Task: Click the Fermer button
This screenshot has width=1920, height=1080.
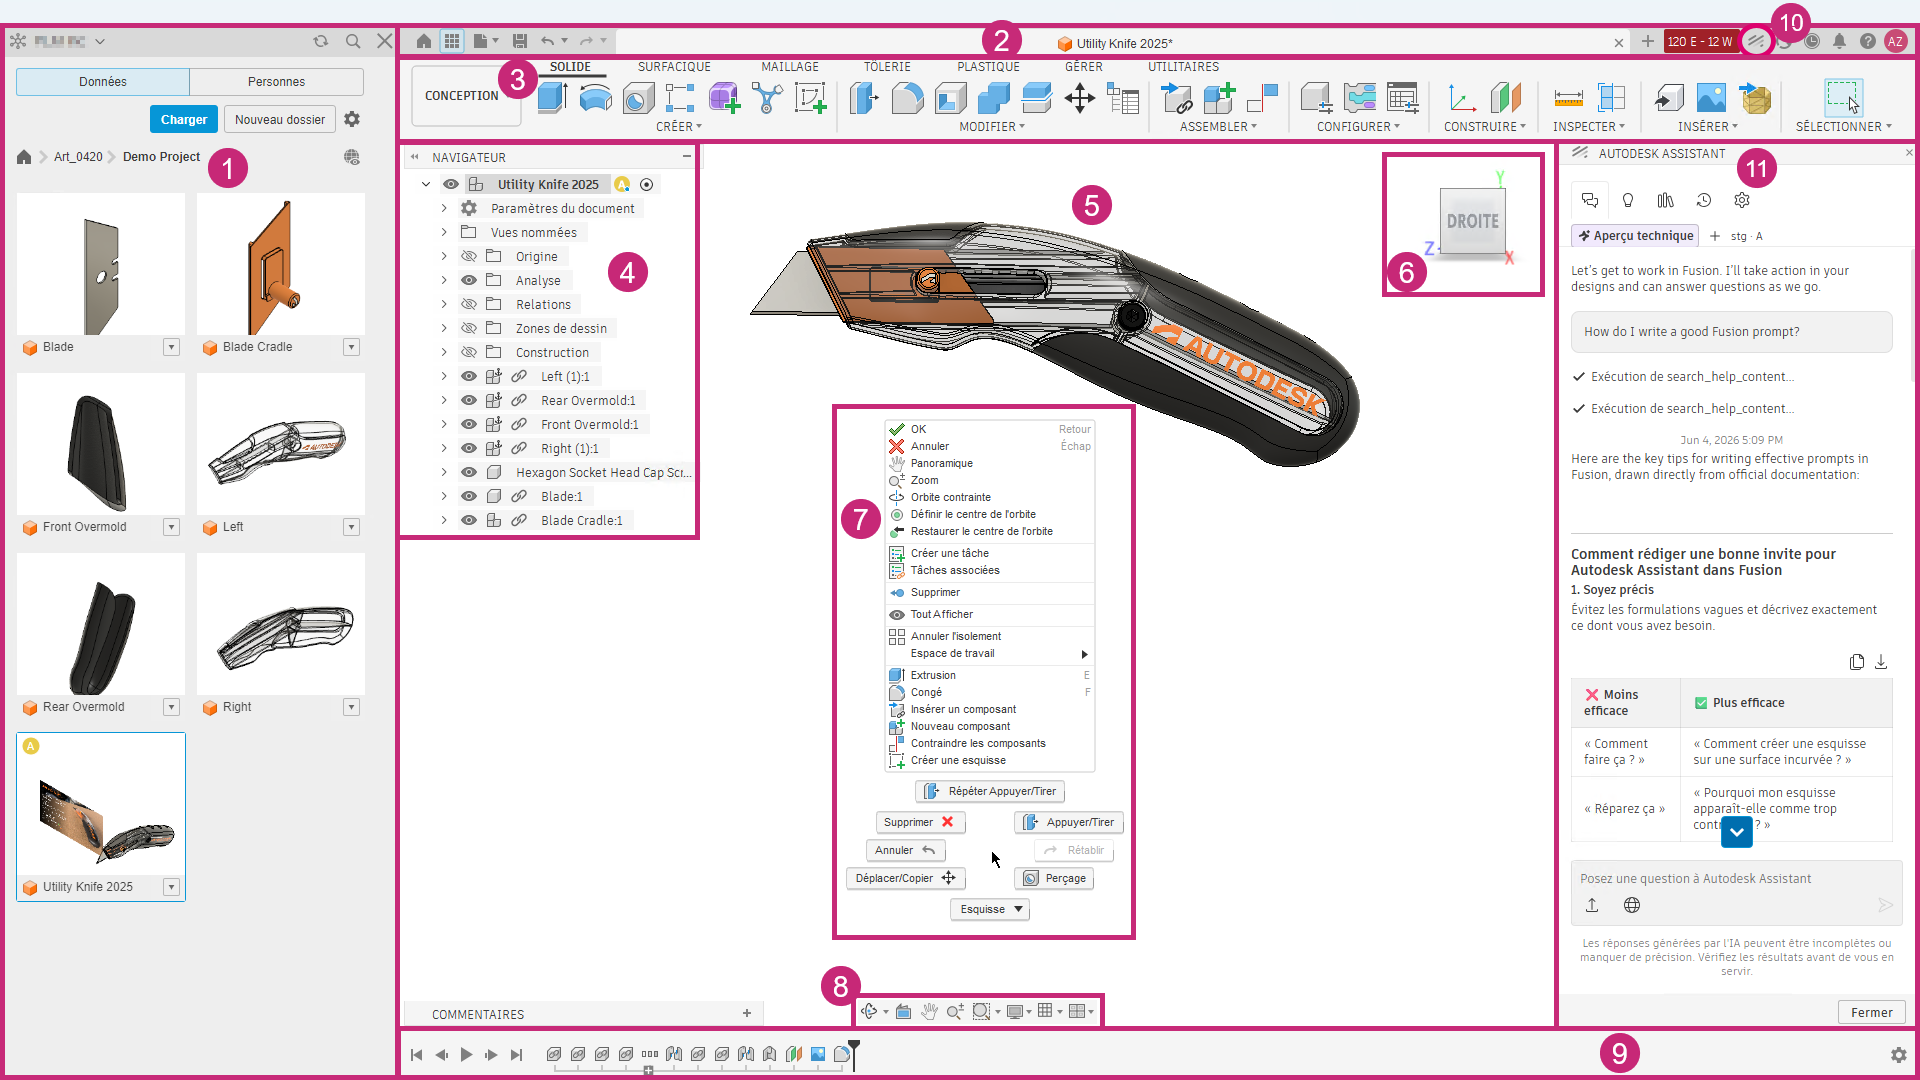Action: (1871, 1012)
